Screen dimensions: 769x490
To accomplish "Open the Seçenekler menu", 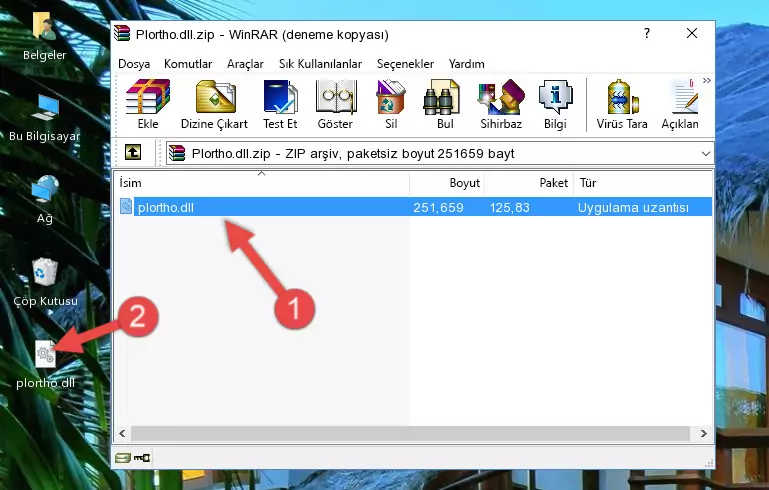I will point(405,64).
